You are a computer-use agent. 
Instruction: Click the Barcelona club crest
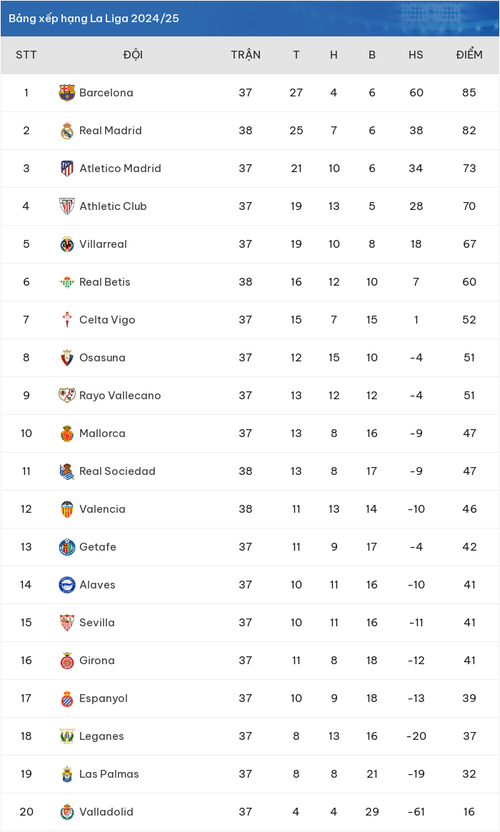point(67,92)
